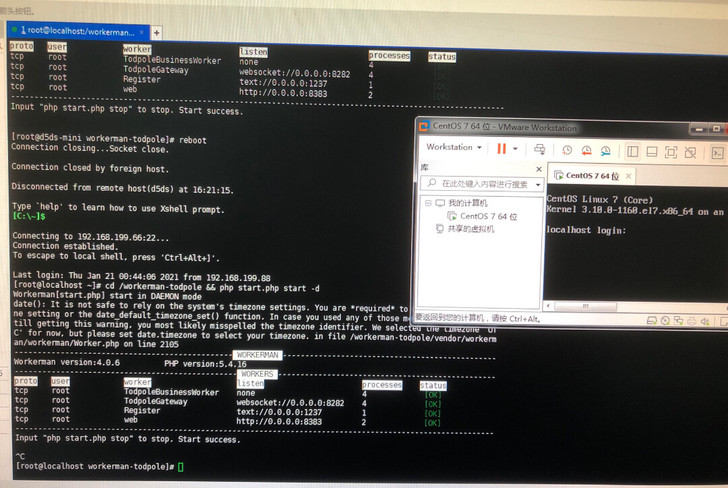Click the [OK] status for TodpoleBusinessWorker row
The image size is (728, 488).
point(433,395)
